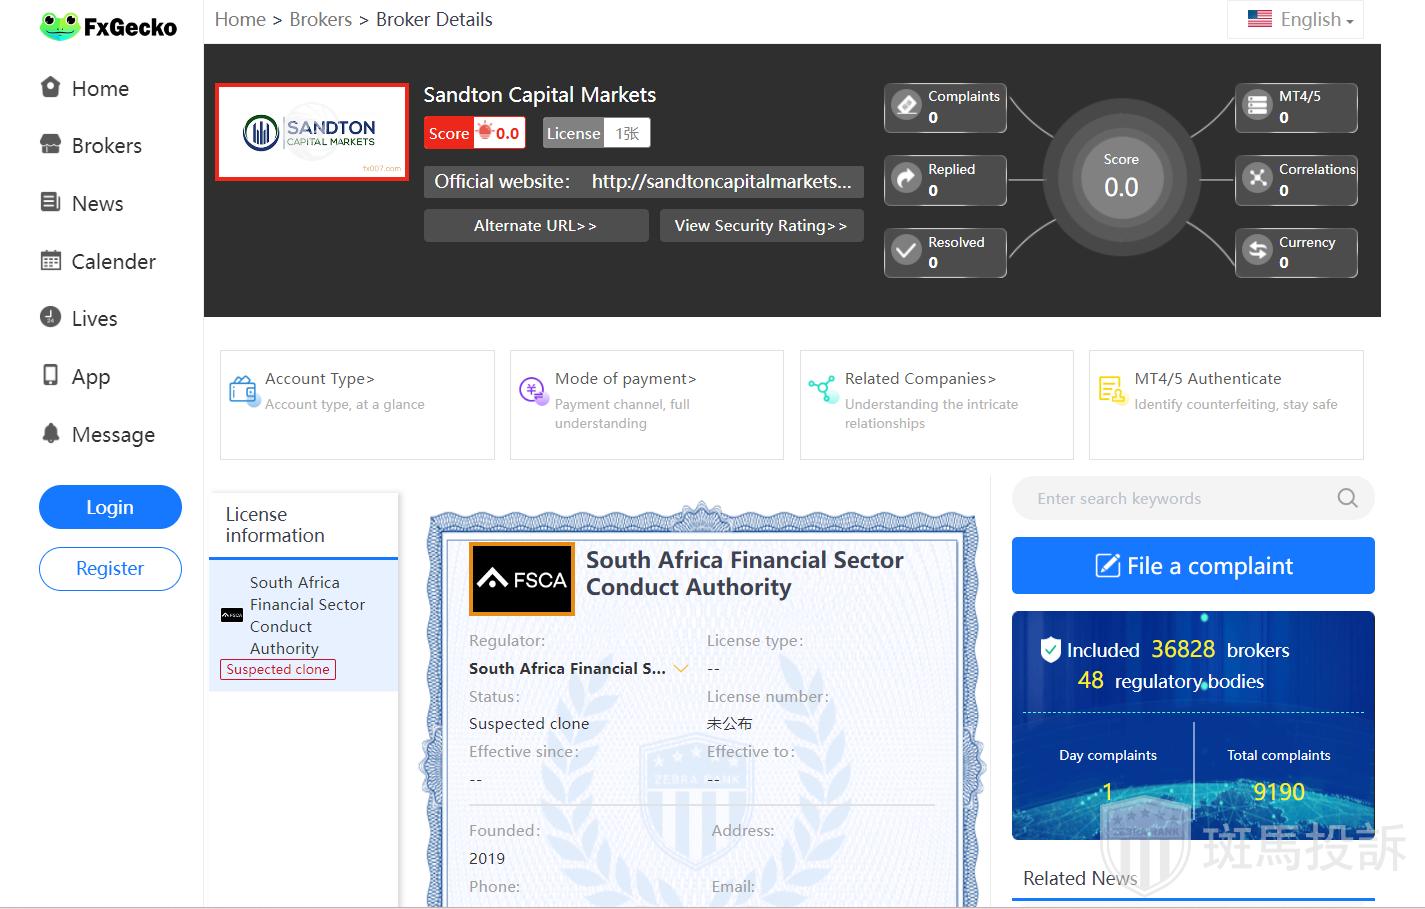
Task: Click the Correlations icon
Action: tap(1257, 178)
